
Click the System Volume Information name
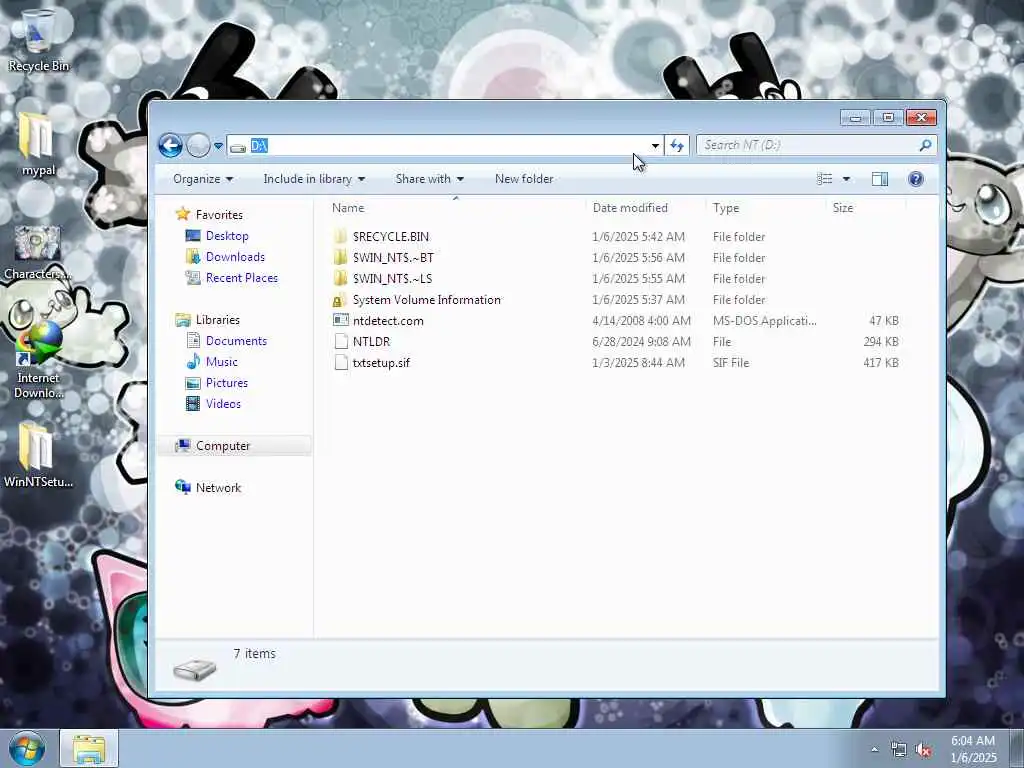coord(426,300)
